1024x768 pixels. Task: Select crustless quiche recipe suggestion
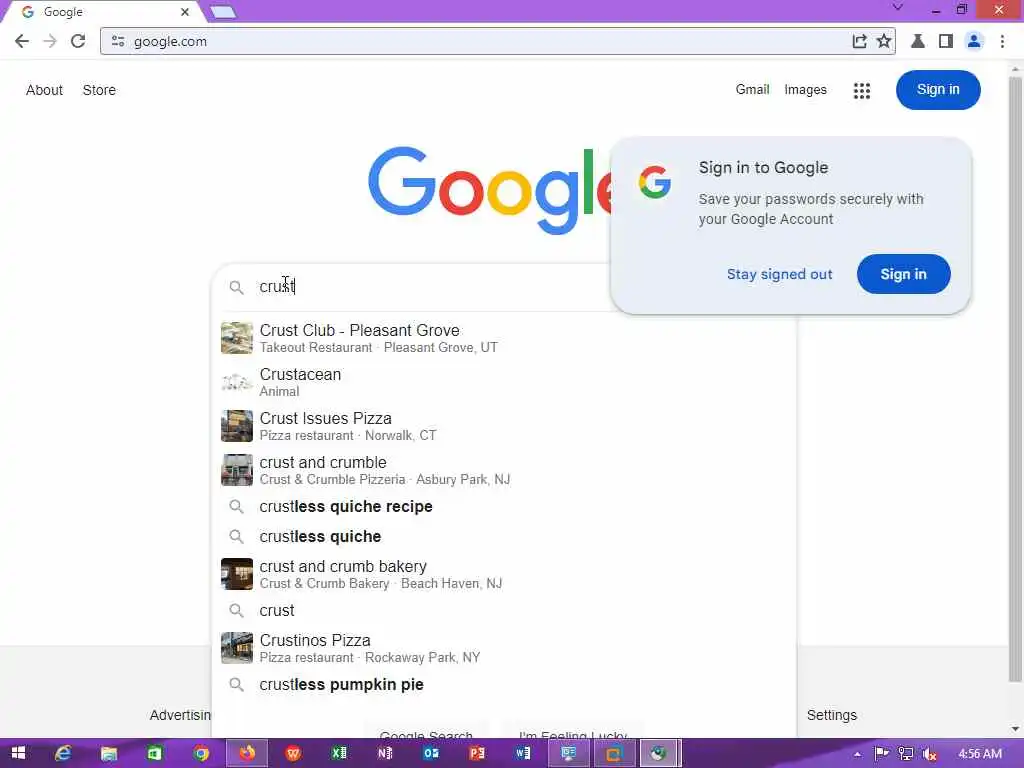[x=504, y=506]
